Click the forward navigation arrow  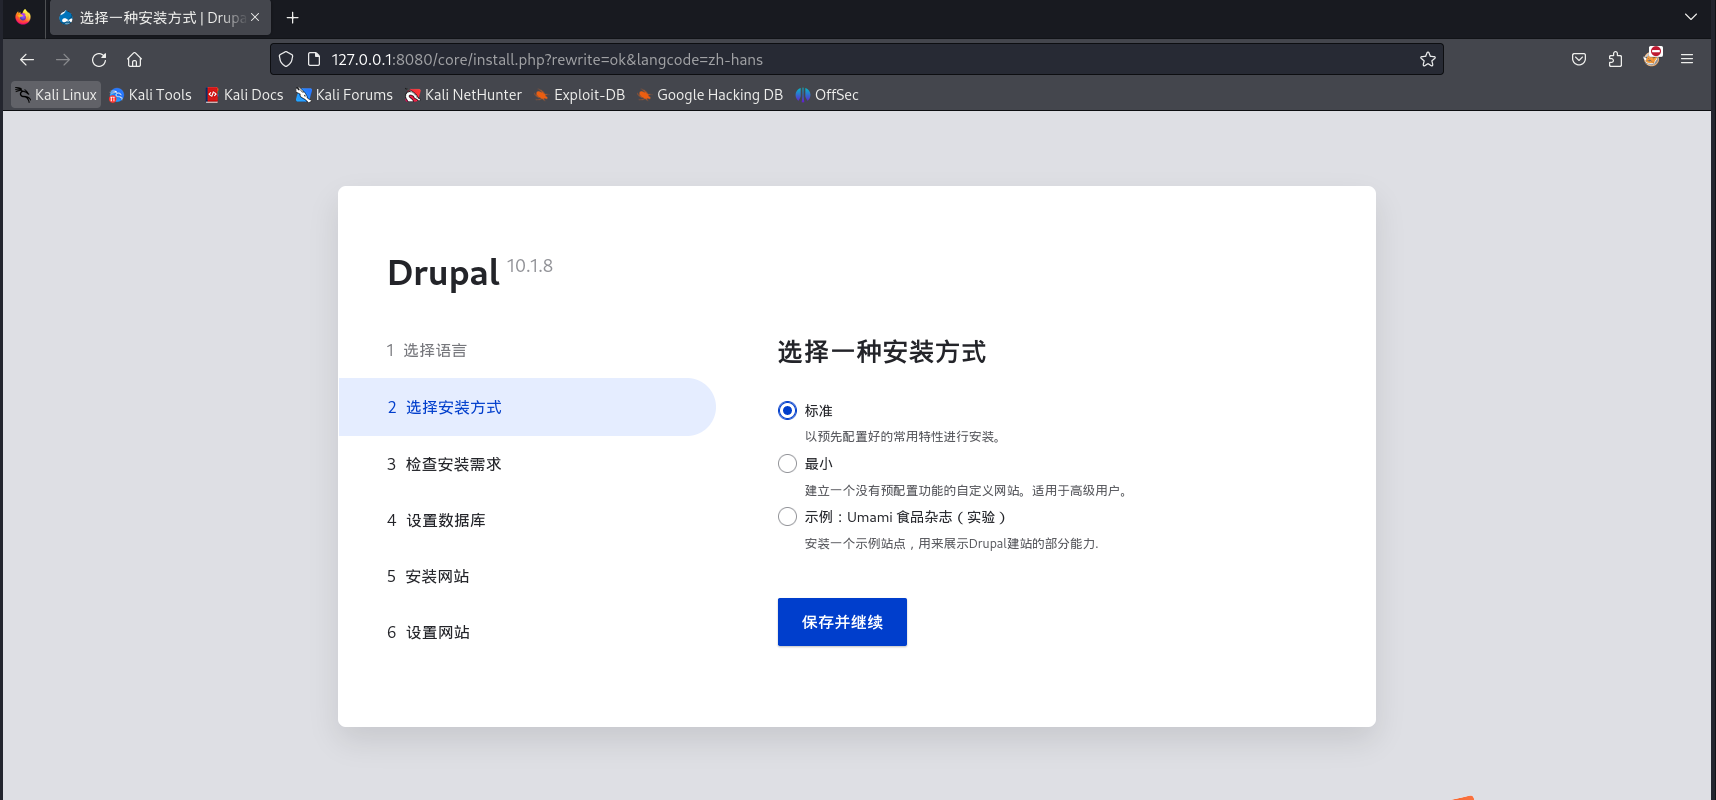pos(63,60)
